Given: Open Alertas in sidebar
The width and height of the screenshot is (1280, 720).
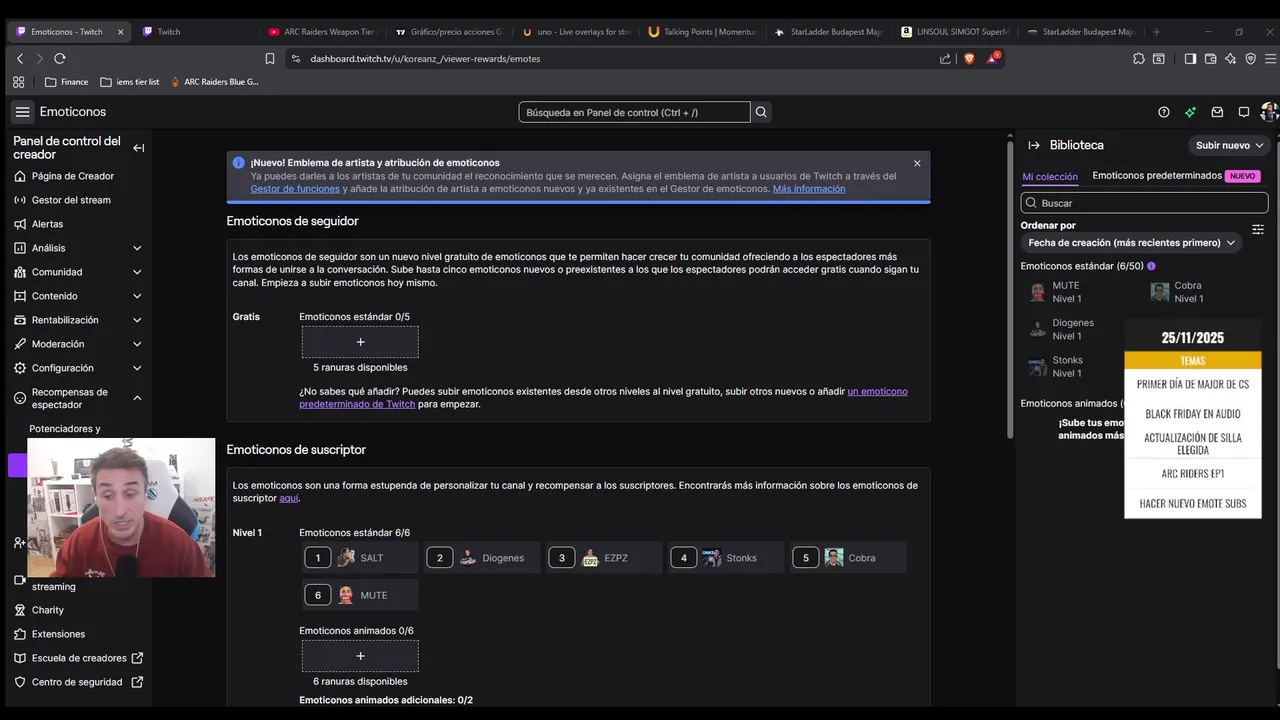Looking at the screenshot, I should click(47, 224).
